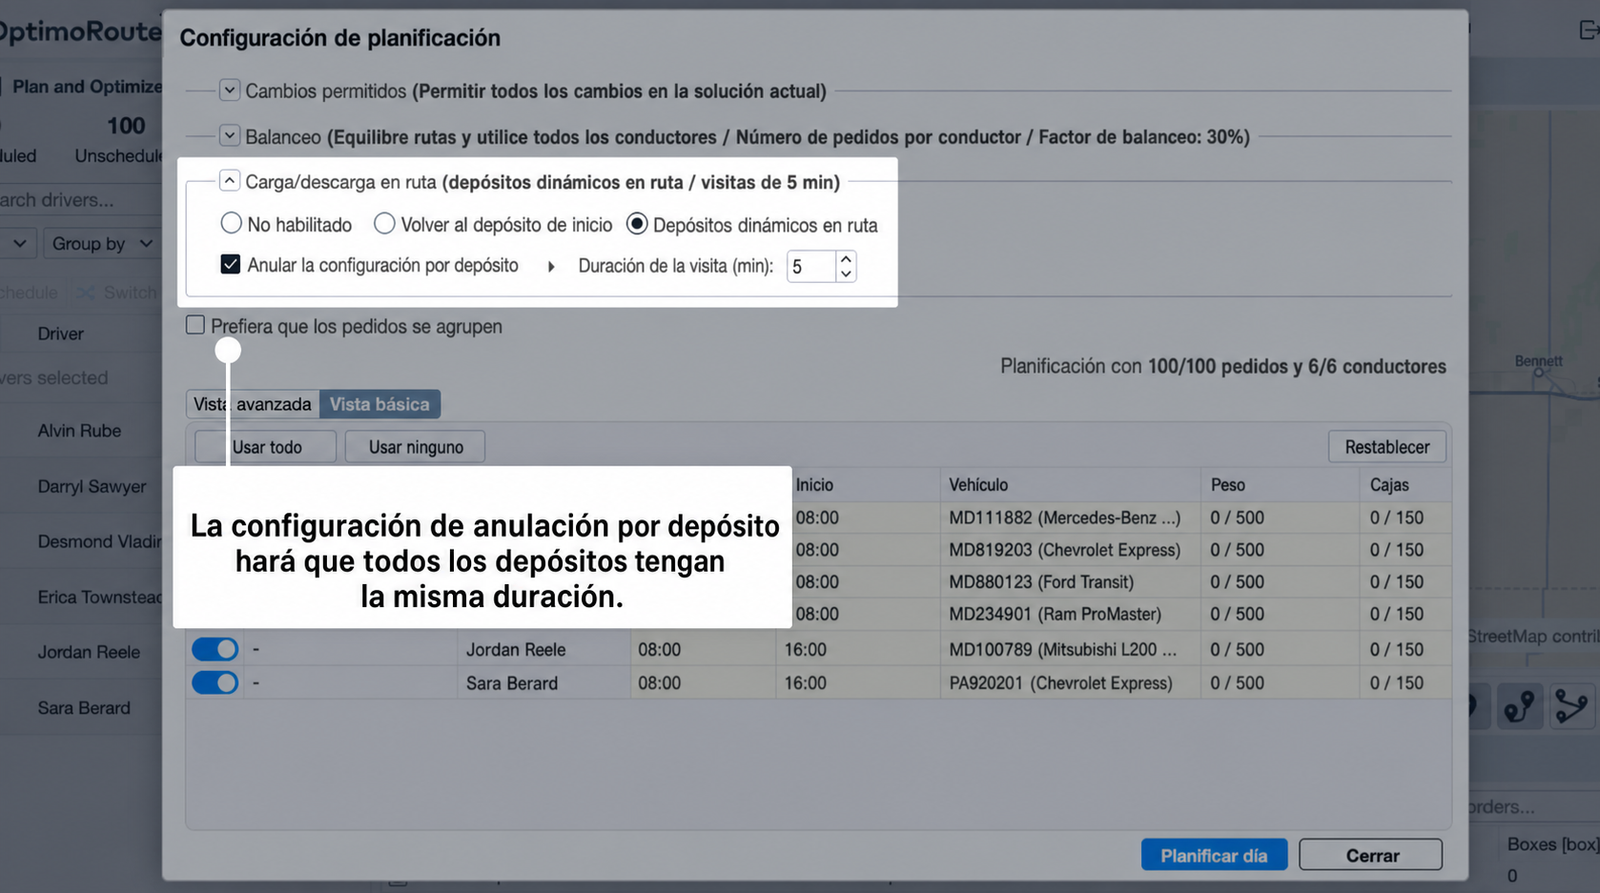The width and height of the screenshot is (1600, 893).
Task: Click the branching route map icon
Action: [x=1572, y=706]
